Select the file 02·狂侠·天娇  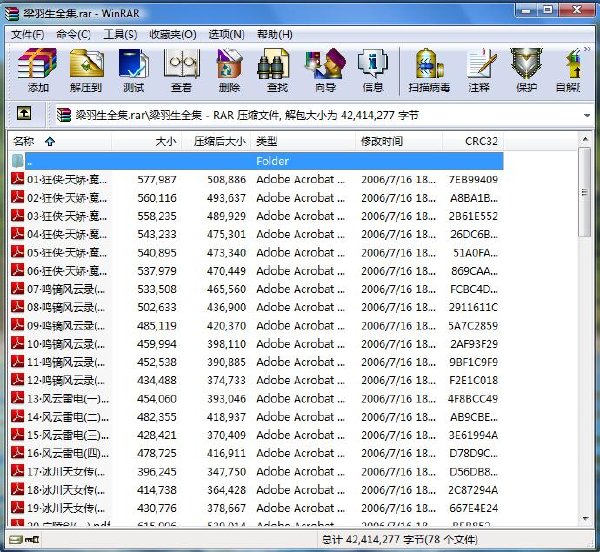[67, 198]
